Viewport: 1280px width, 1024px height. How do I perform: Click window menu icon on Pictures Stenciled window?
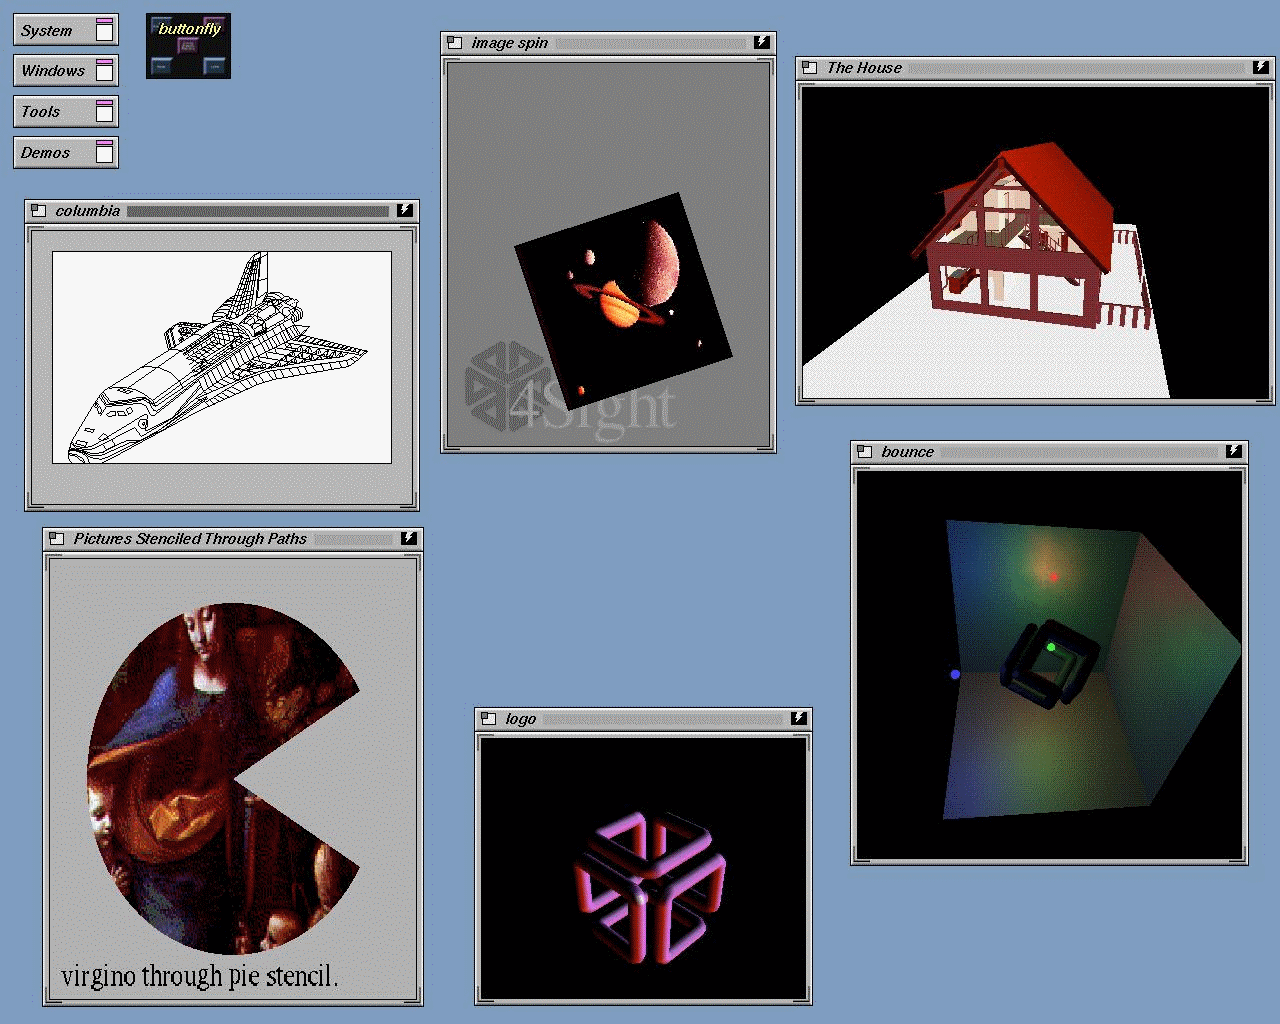(56, 539)
